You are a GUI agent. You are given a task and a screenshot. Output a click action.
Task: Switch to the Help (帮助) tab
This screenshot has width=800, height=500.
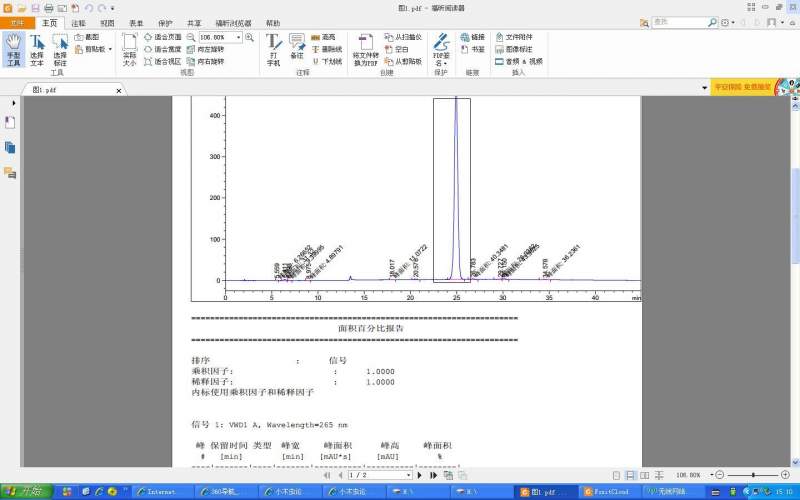click(273, 23)
